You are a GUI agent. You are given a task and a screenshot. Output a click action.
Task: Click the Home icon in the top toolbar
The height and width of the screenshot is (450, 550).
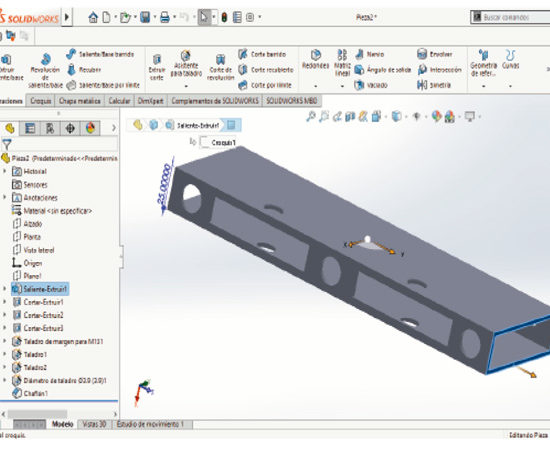93,17
